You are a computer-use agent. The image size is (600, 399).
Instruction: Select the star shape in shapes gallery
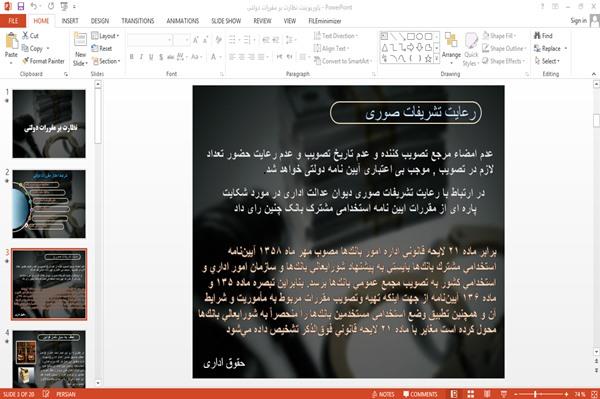click(428, 59)
